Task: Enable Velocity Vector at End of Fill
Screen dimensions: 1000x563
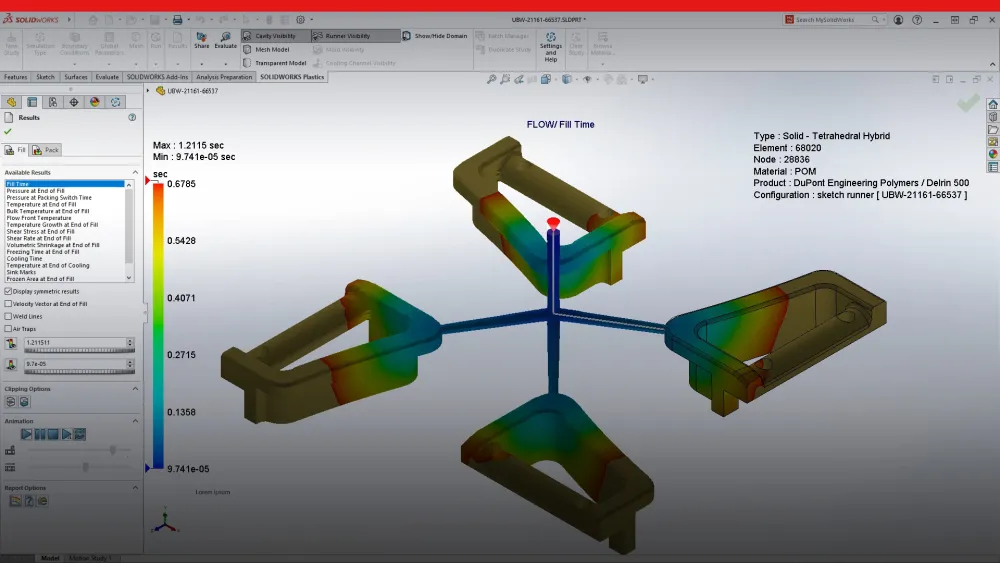Action: tap(8, 304)
